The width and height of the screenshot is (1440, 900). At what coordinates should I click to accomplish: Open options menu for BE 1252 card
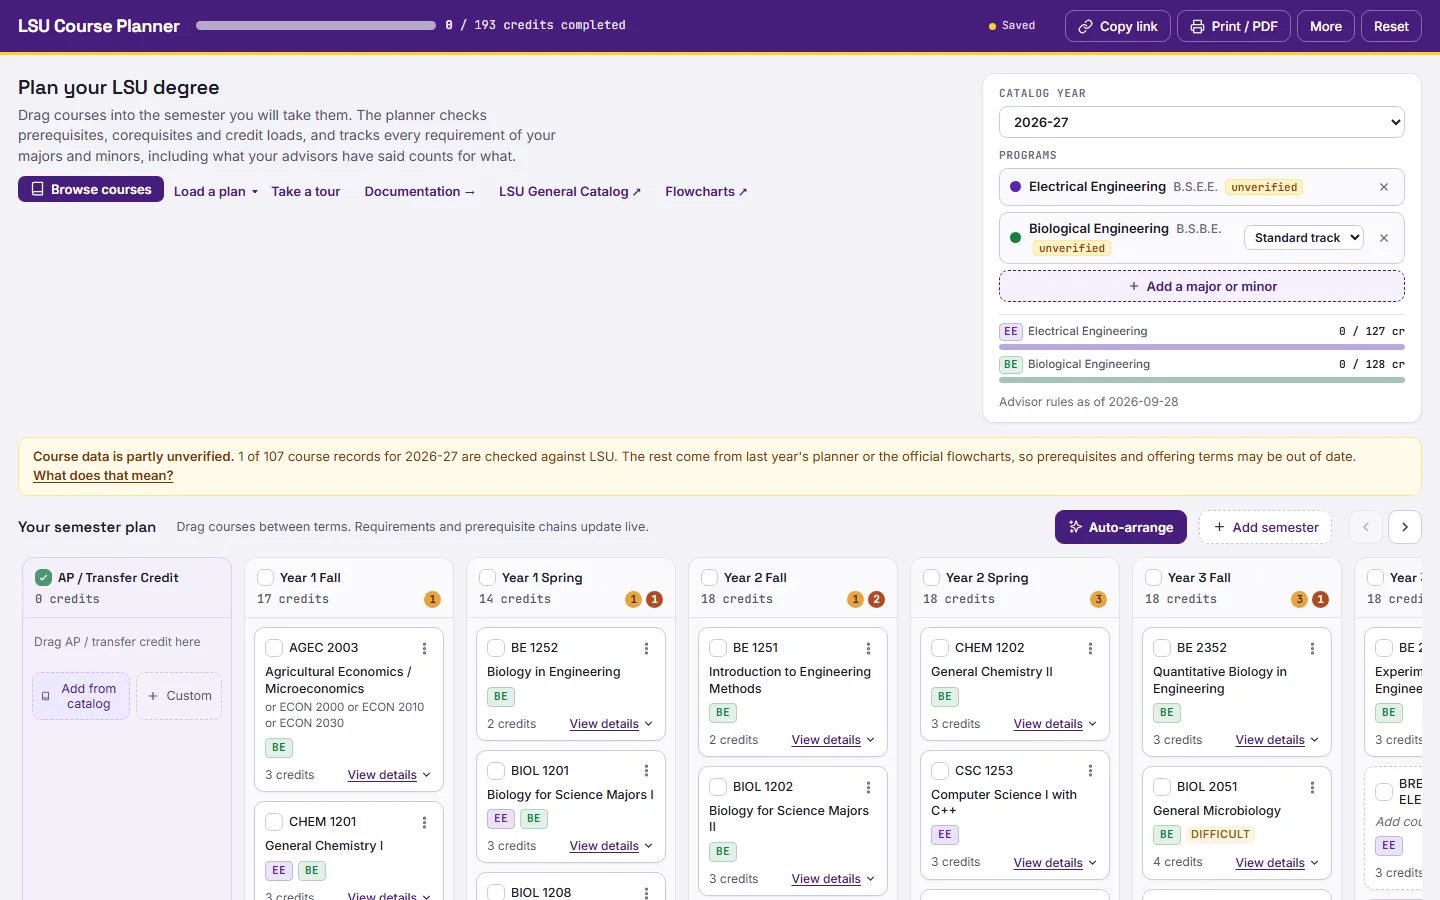(x=647, y=648)
